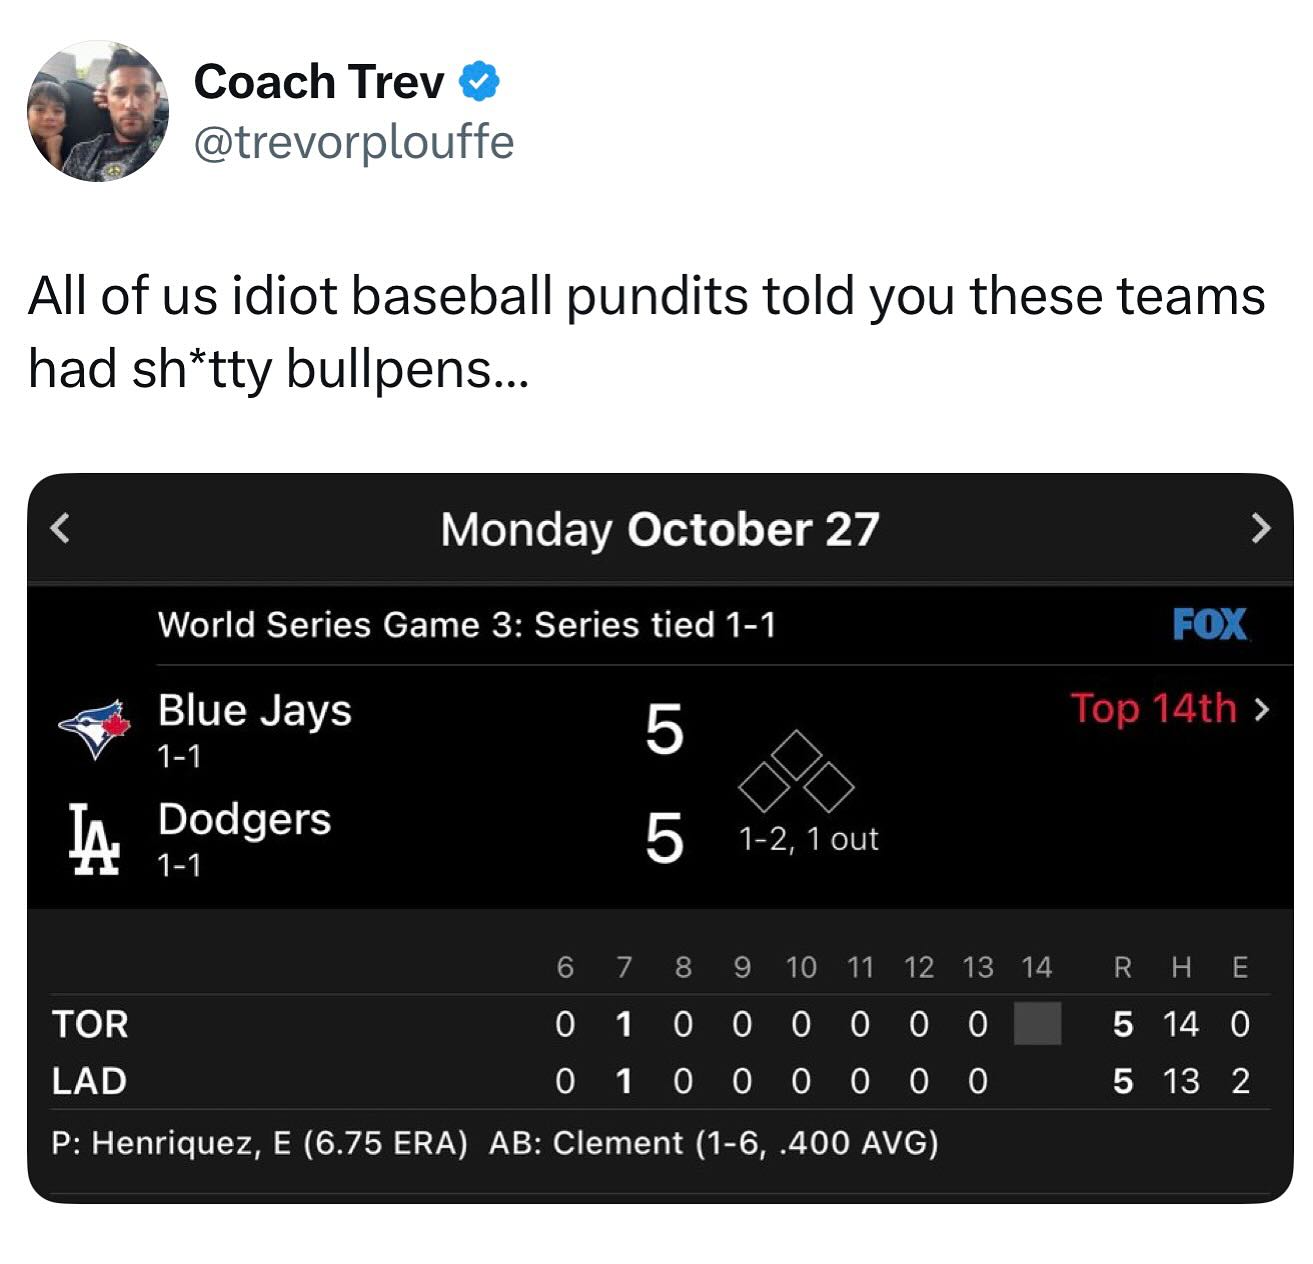Image resolution: width=1313 pixels, height=1264 pixels.
Task: Click the Dodgers LA logo
Action: click(x=95, y=838)
